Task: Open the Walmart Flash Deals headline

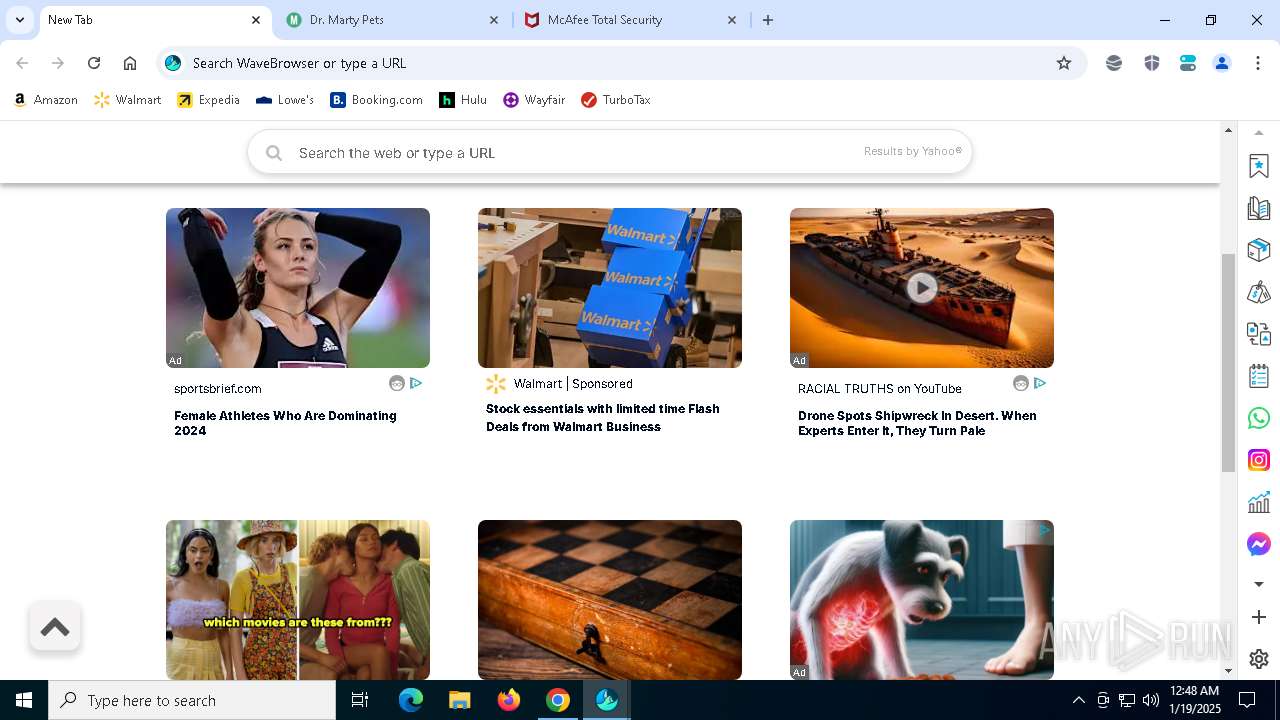Action: pyautogui.click(x=603, y=418)
